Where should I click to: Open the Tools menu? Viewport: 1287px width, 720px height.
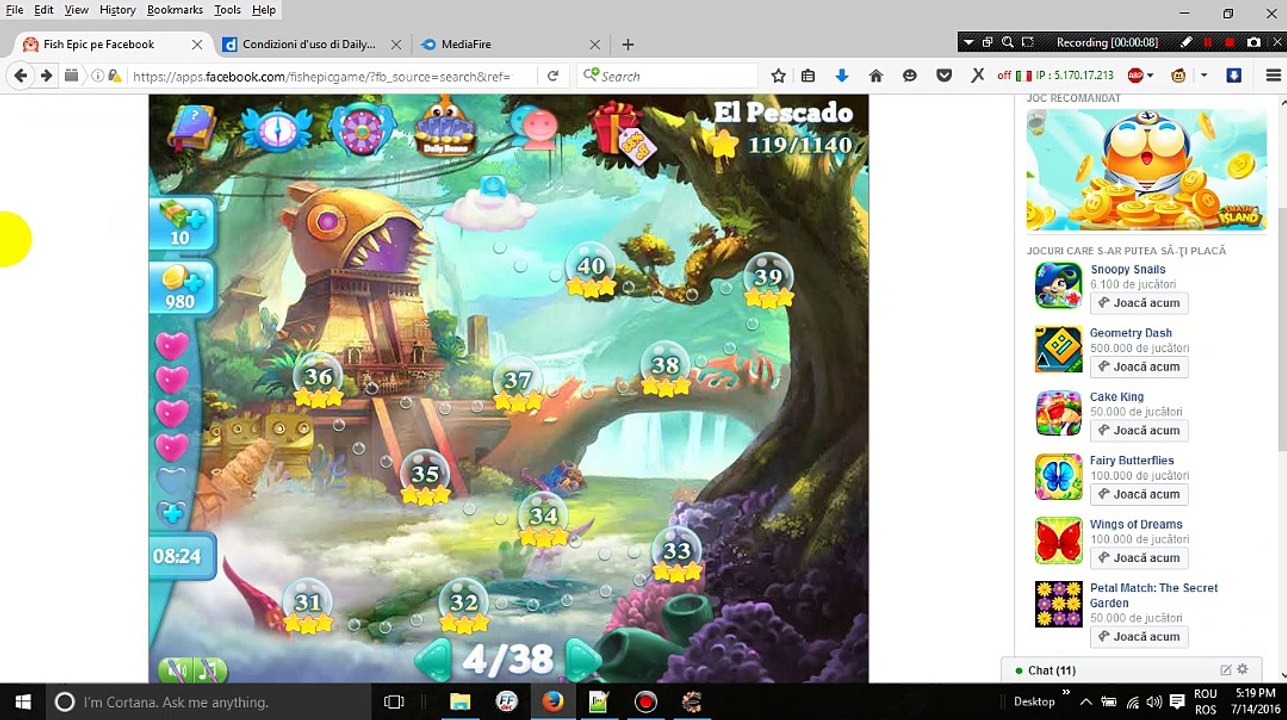(x=228, y=10)
